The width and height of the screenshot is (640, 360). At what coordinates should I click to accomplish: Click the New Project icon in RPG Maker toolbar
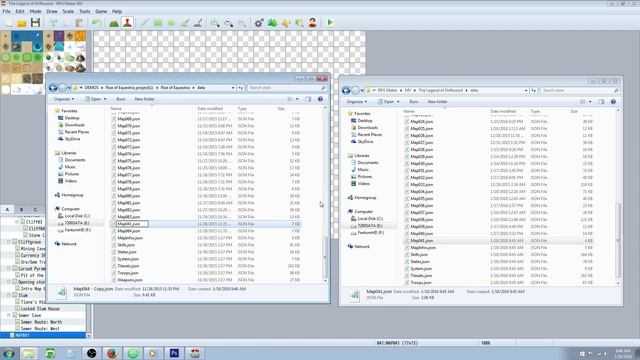click(x=9, y=23)
